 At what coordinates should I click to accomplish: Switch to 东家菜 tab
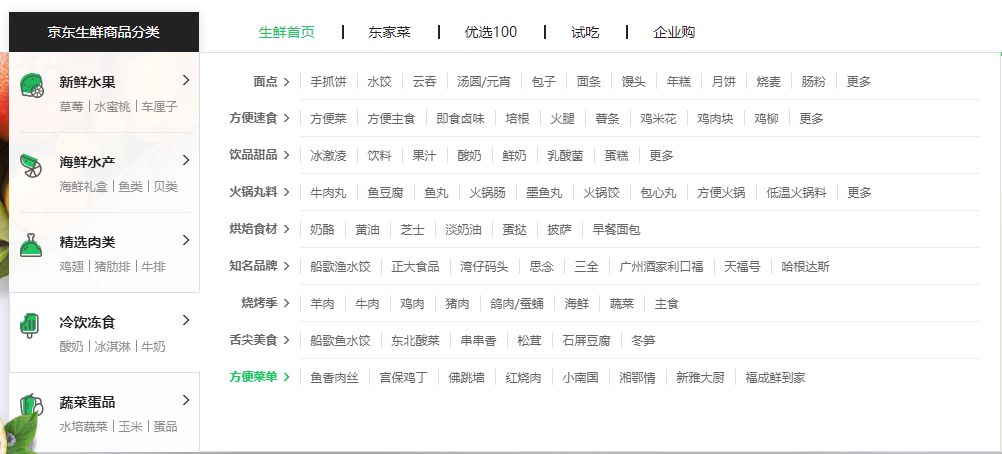click(x=389, y=32)
